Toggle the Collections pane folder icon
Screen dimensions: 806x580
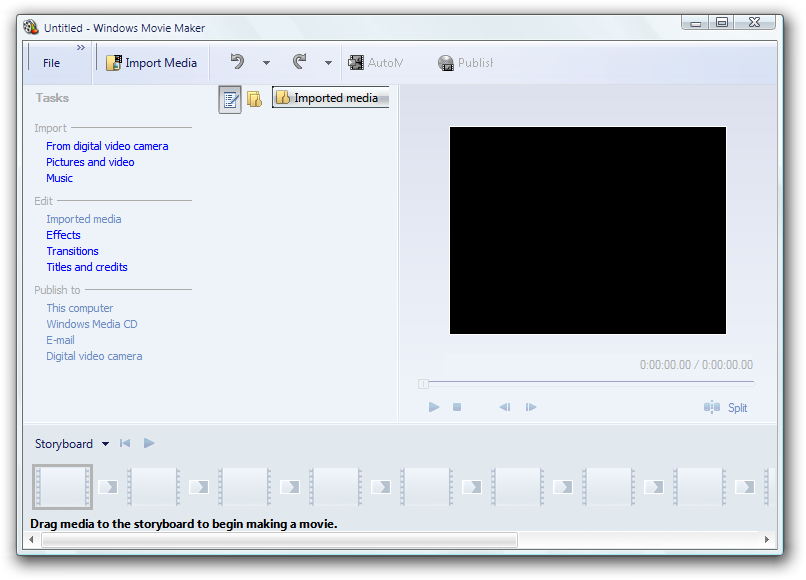pyautogui.click(x=255, y=99)
